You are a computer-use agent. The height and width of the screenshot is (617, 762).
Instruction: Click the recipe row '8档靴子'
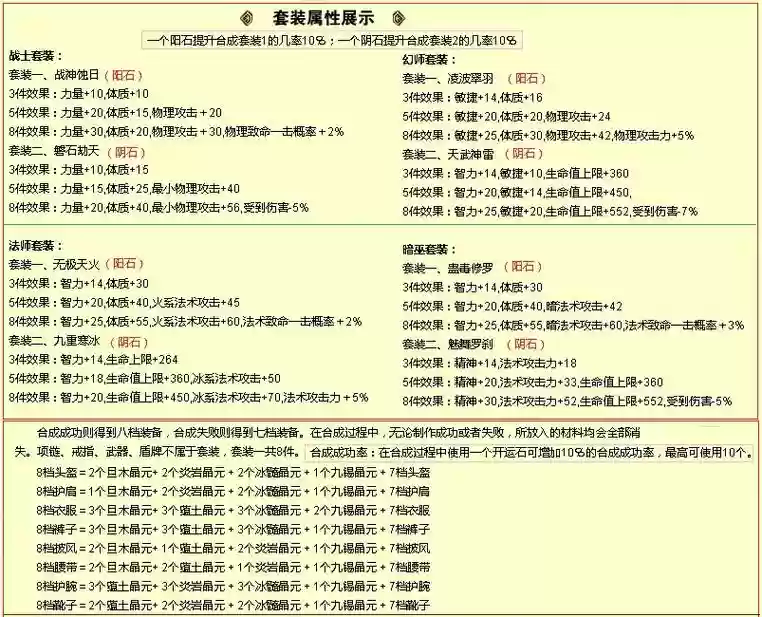point(233,605)
